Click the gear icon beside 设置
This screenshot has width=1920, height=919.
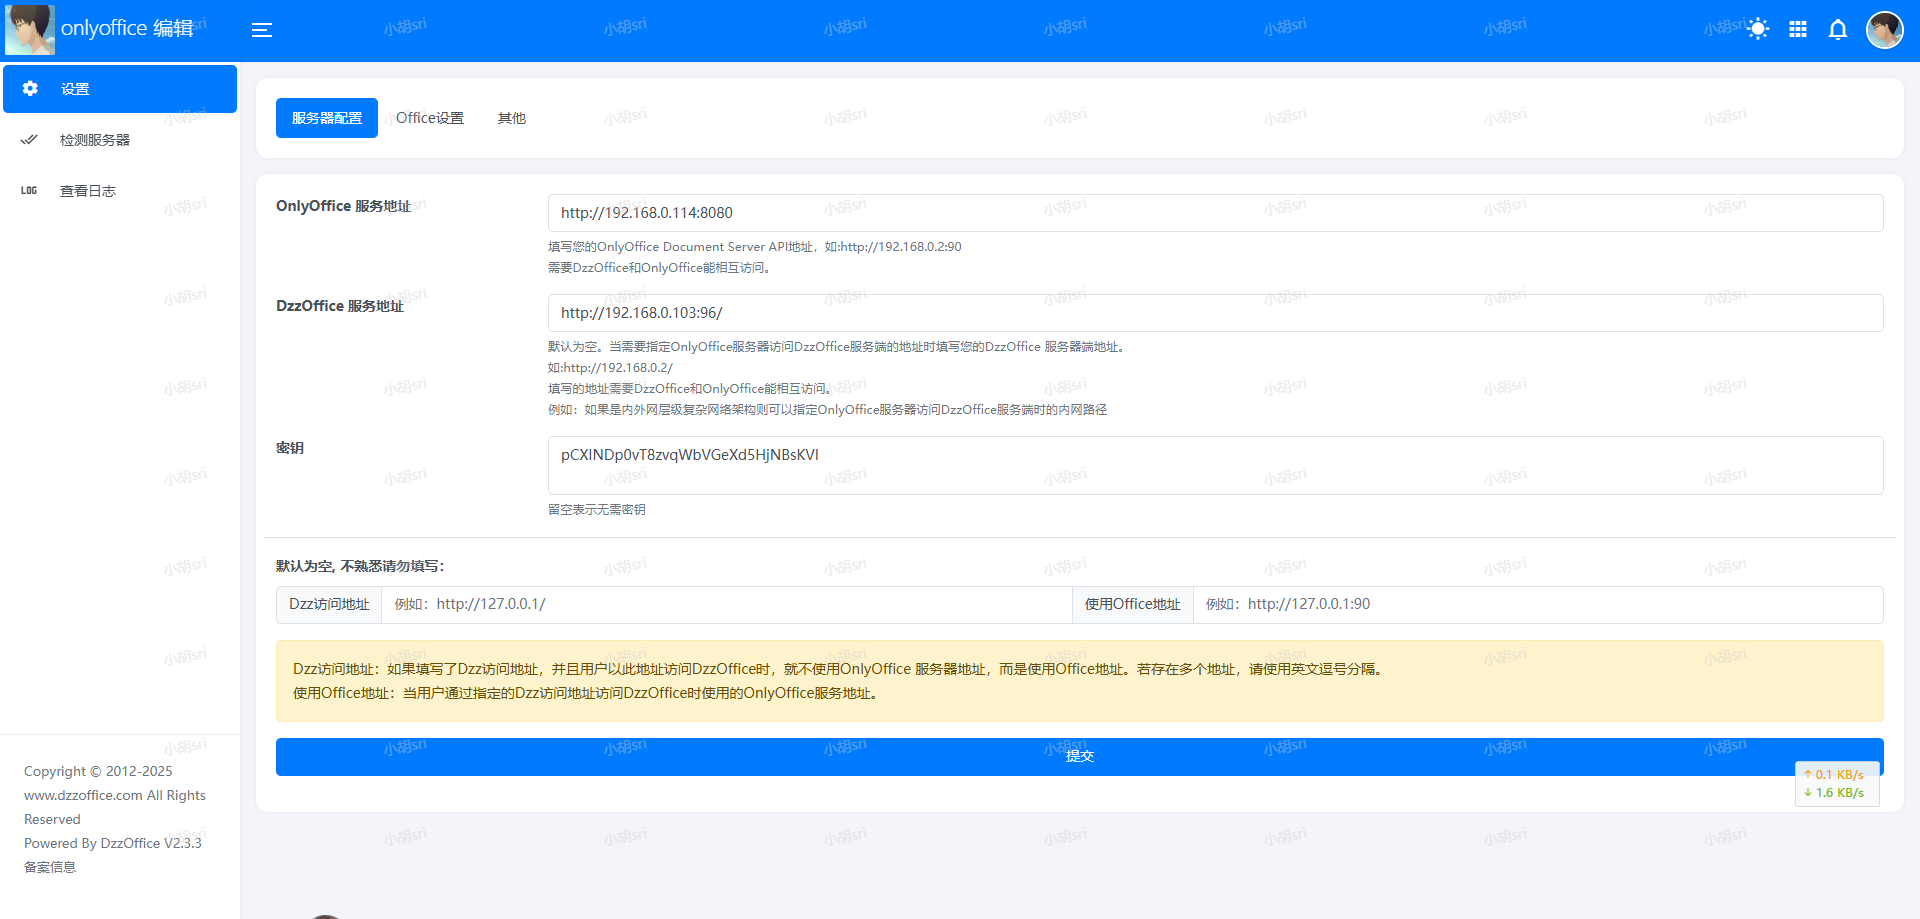coord(30,89)
